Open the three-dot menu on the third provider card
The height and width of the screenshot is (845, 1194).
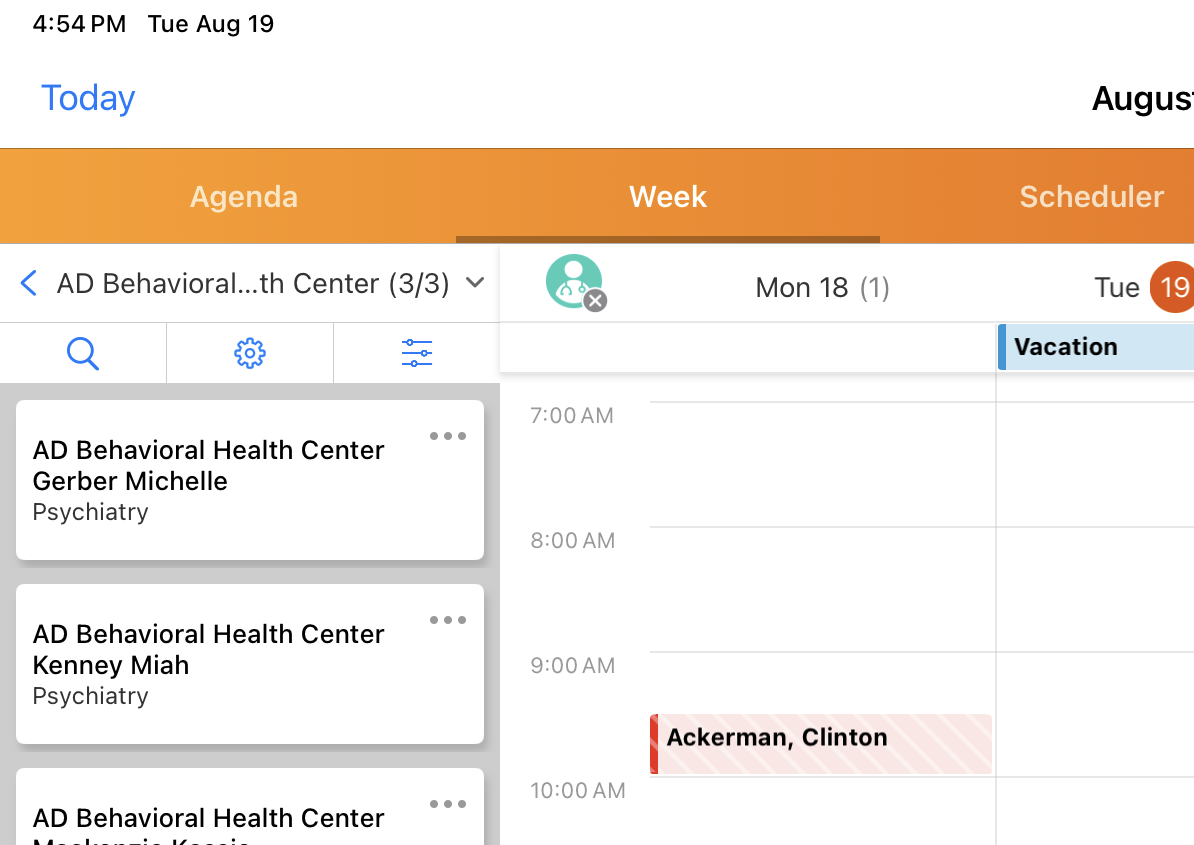pyautogui.click(x=448, y=804)
